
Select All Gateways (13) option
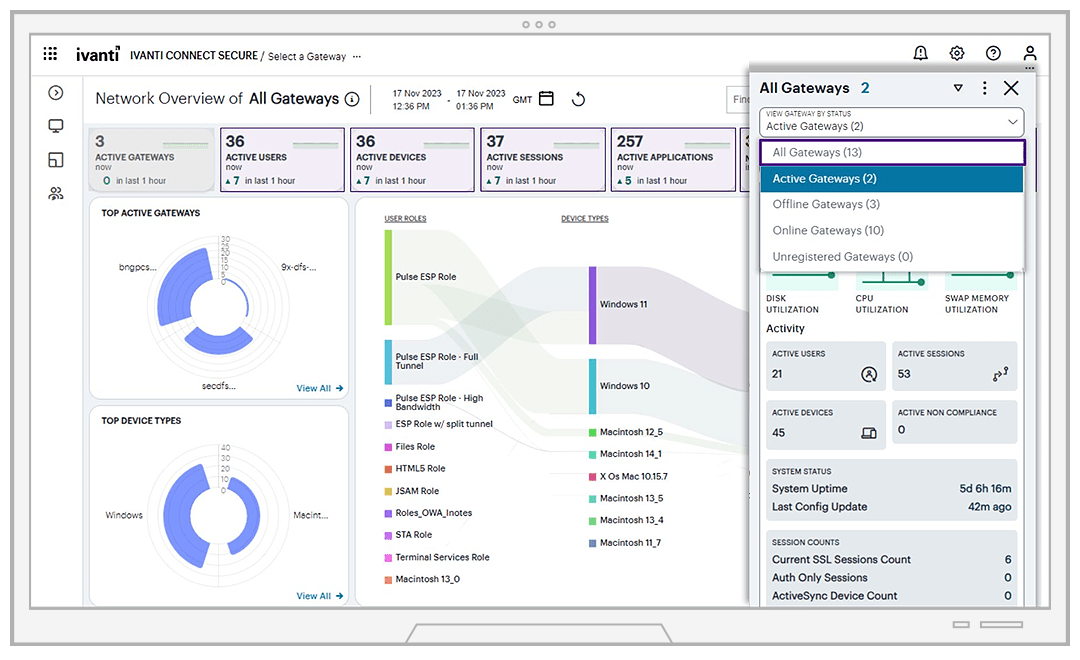click(892, 152)
